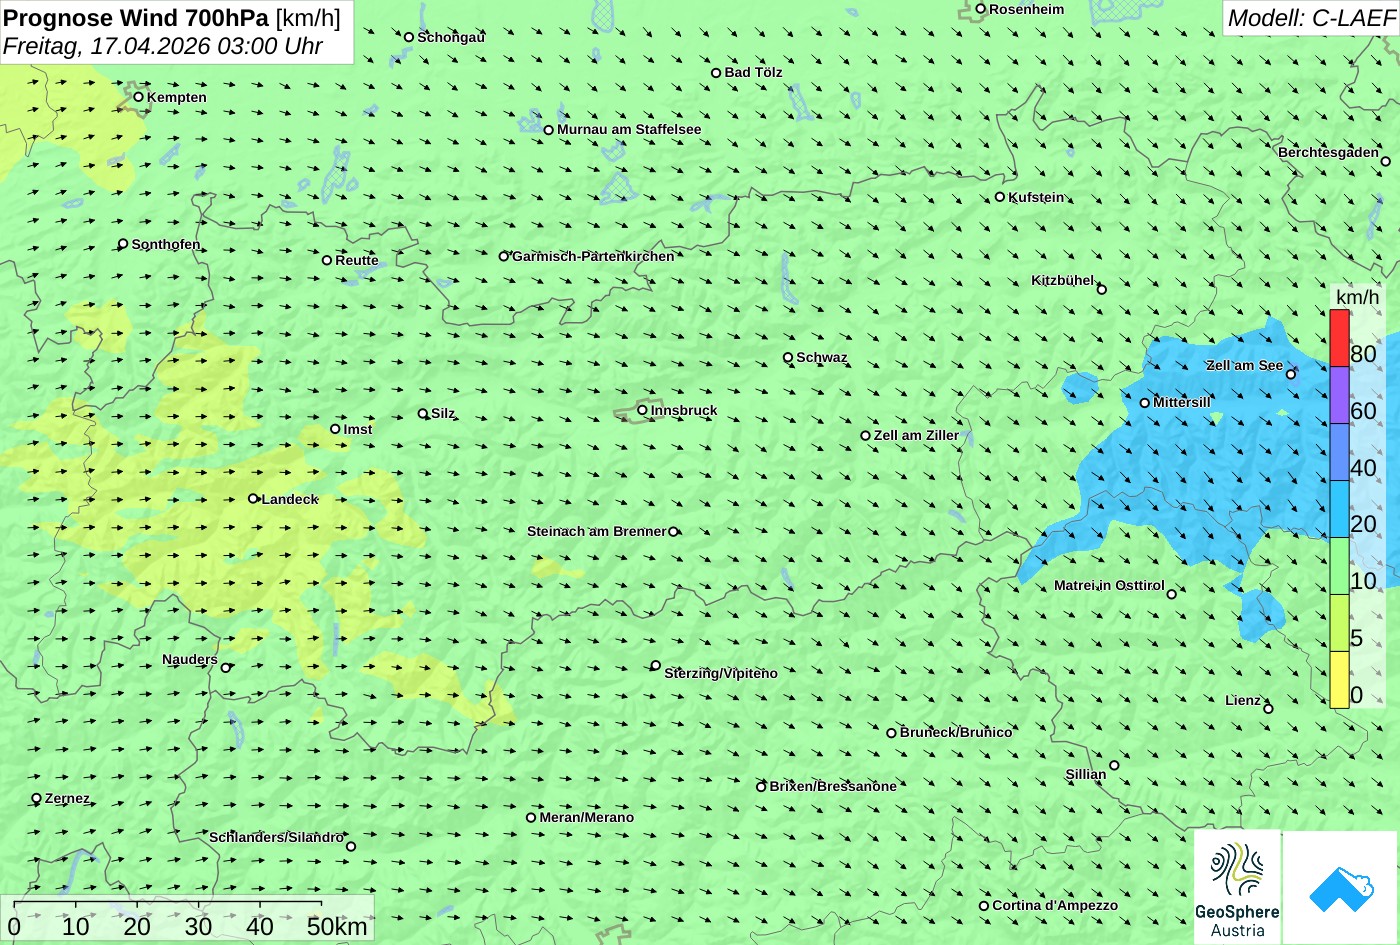Image resolution: width=1400 pixels, height=945 pixels.
Task: Click the Rosenheim location marker
Action: point(981,9)
